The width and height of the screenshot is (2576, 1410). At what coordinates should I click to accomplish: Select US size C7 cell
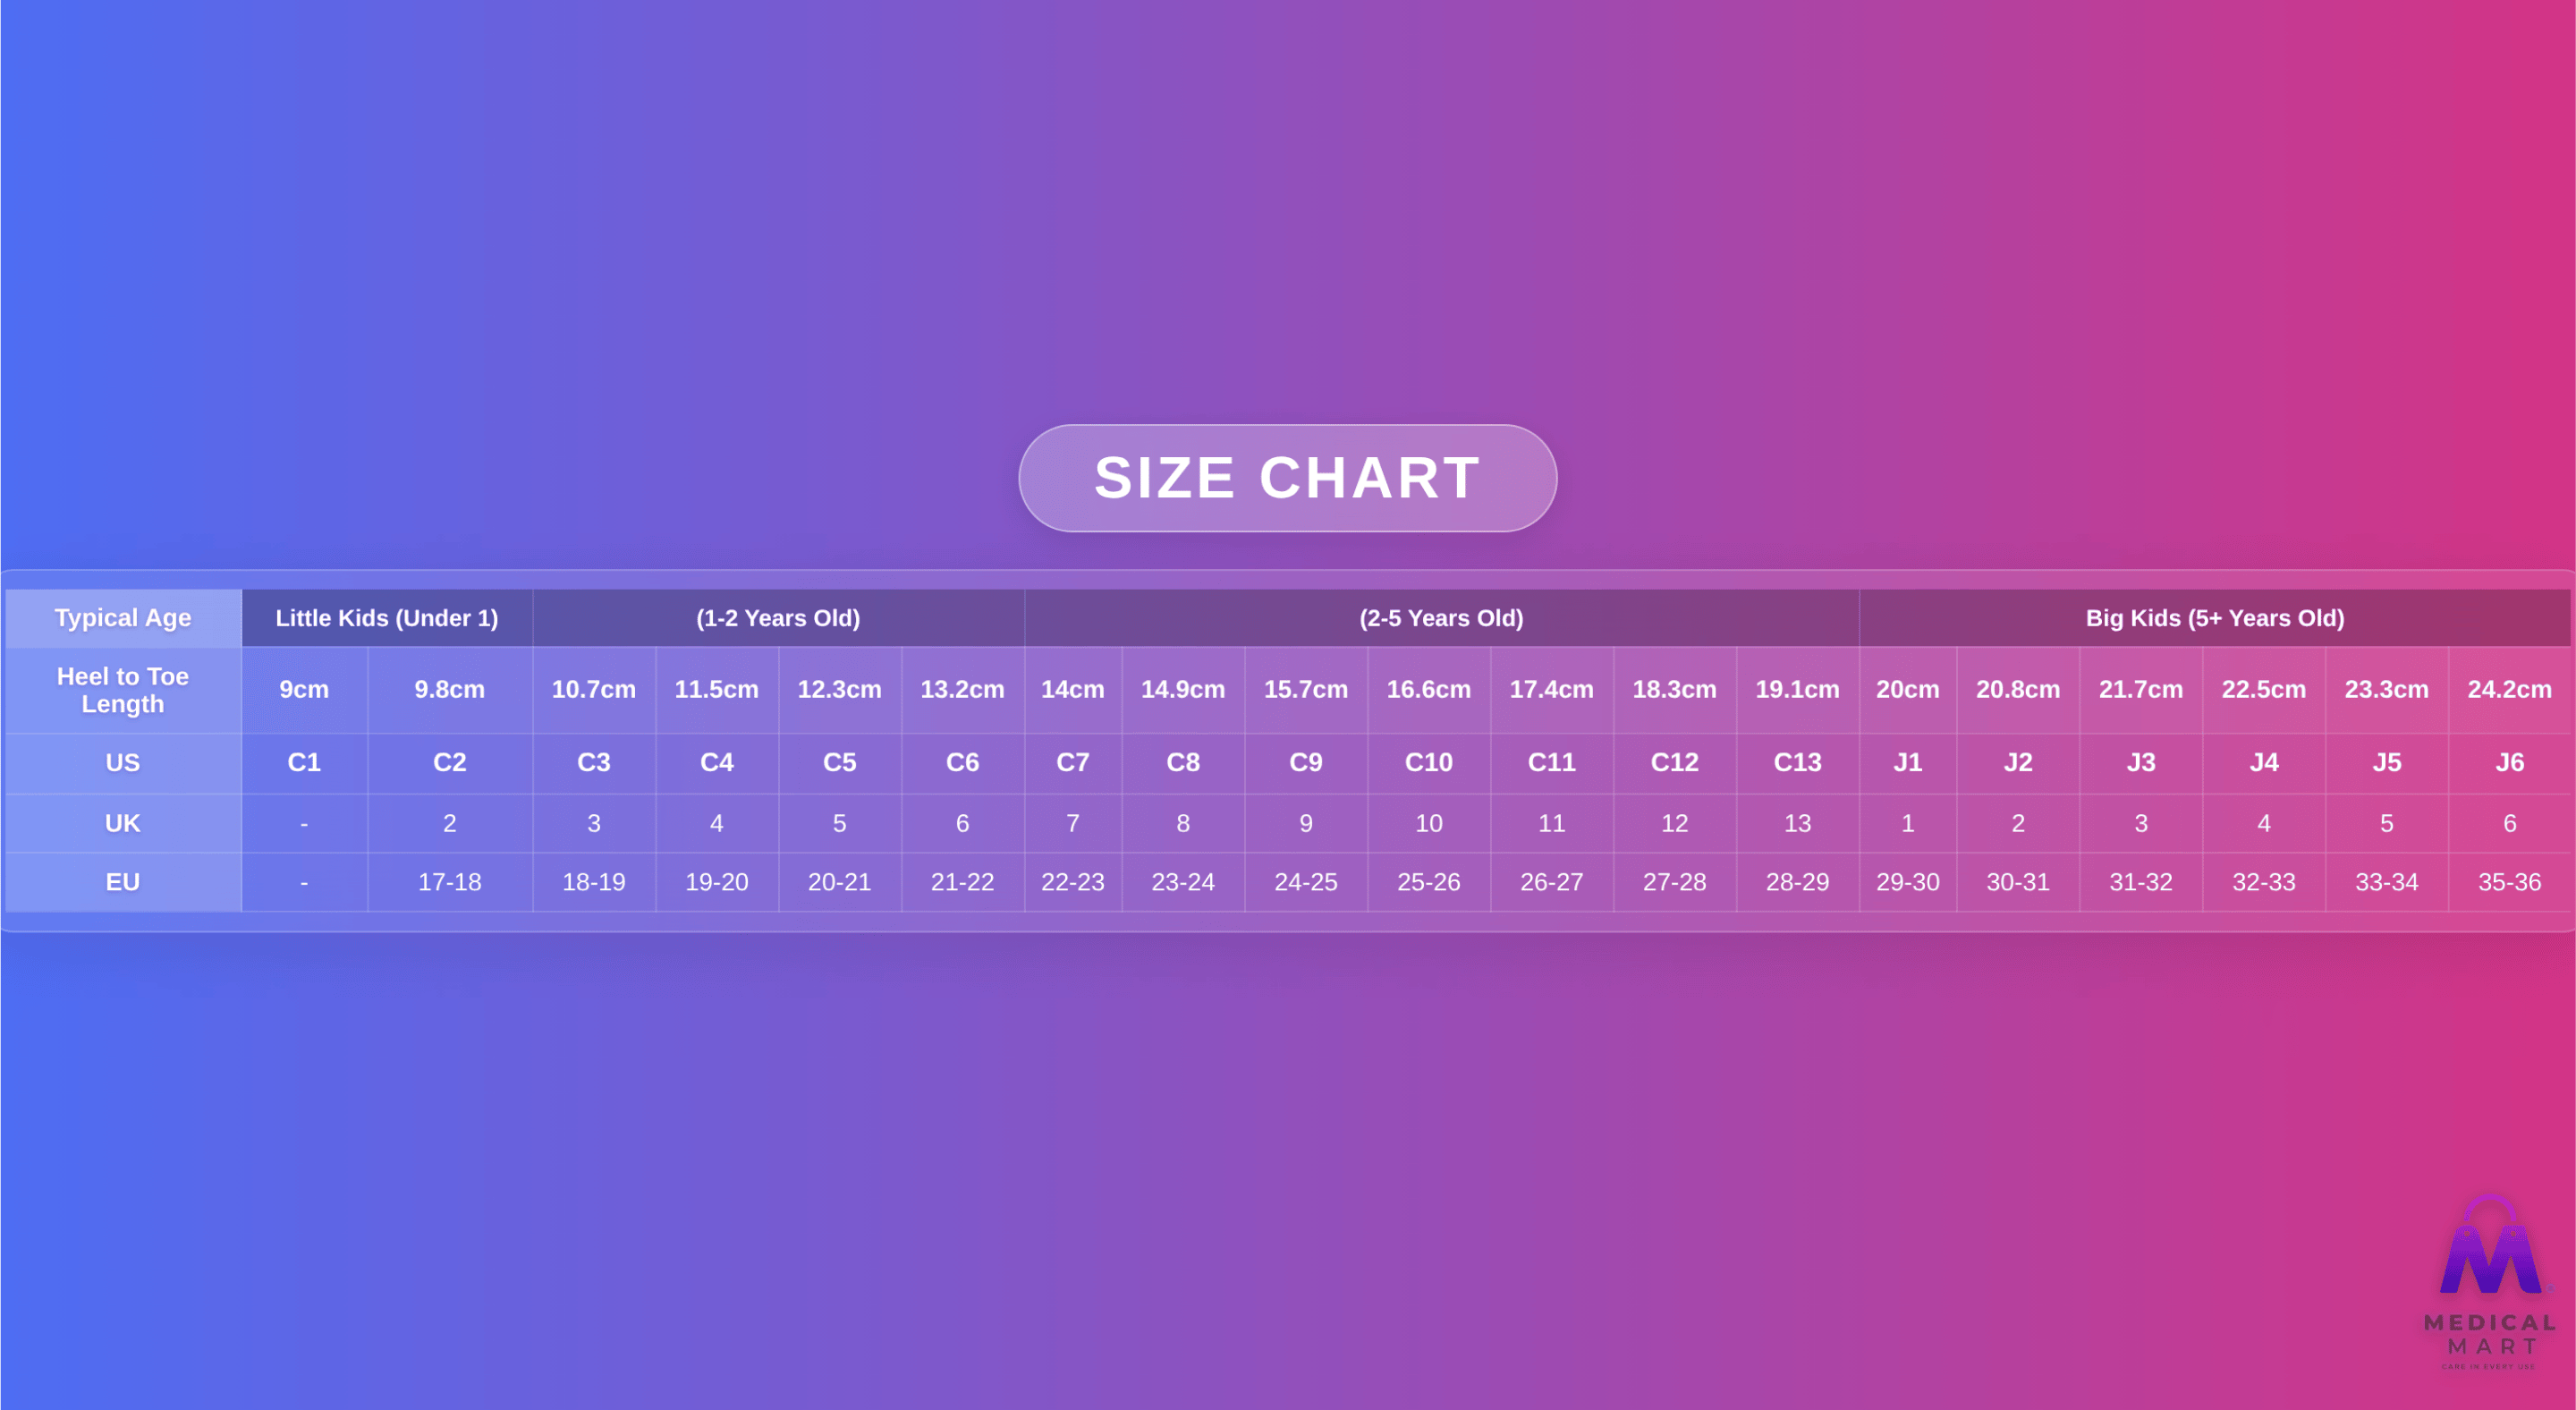[1072, 763]
